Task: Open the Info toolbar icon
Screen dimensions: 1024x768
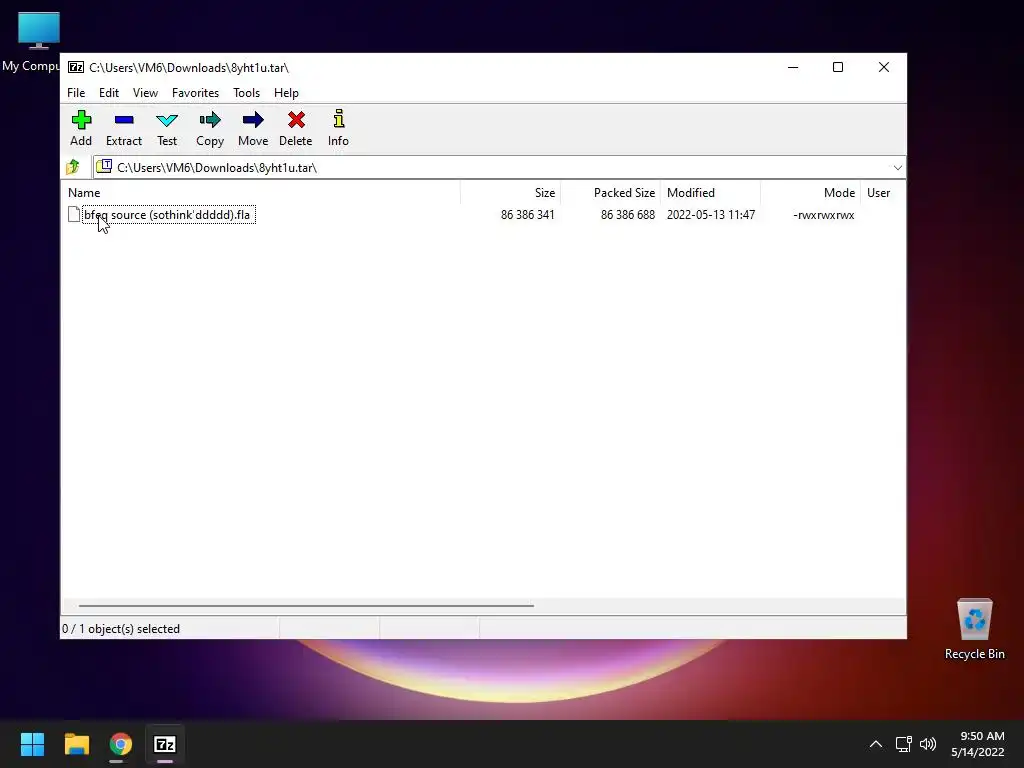Action: (x=338, y=128)
